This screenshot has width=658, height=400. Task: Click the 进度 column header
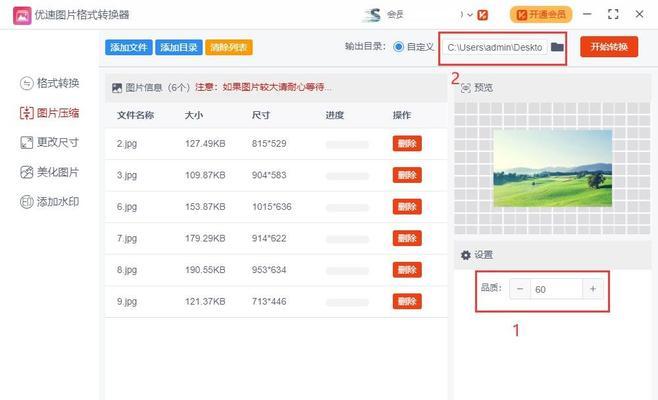pyautogui.click(x=335, y=115)
